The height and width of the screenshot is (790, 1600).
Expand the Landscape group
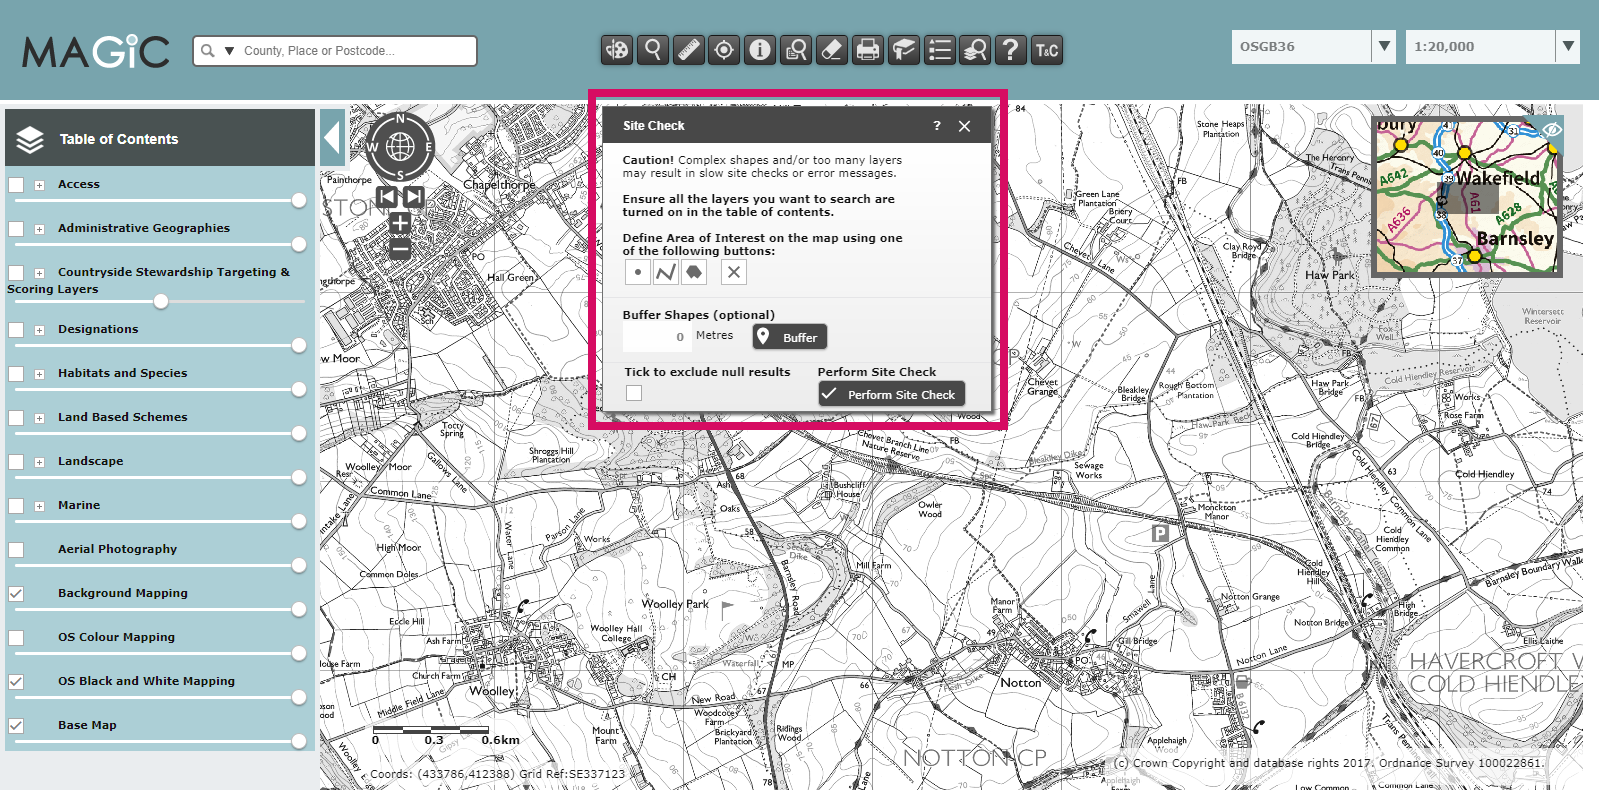coord(39,462)
